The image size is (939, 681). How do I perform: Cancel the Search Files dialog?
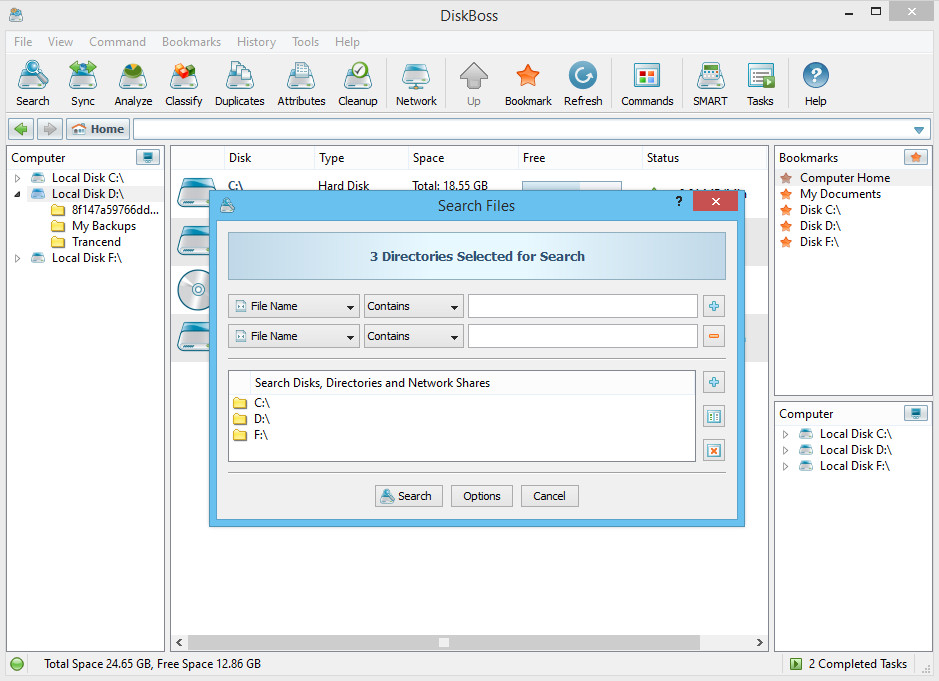pos(549,496)
